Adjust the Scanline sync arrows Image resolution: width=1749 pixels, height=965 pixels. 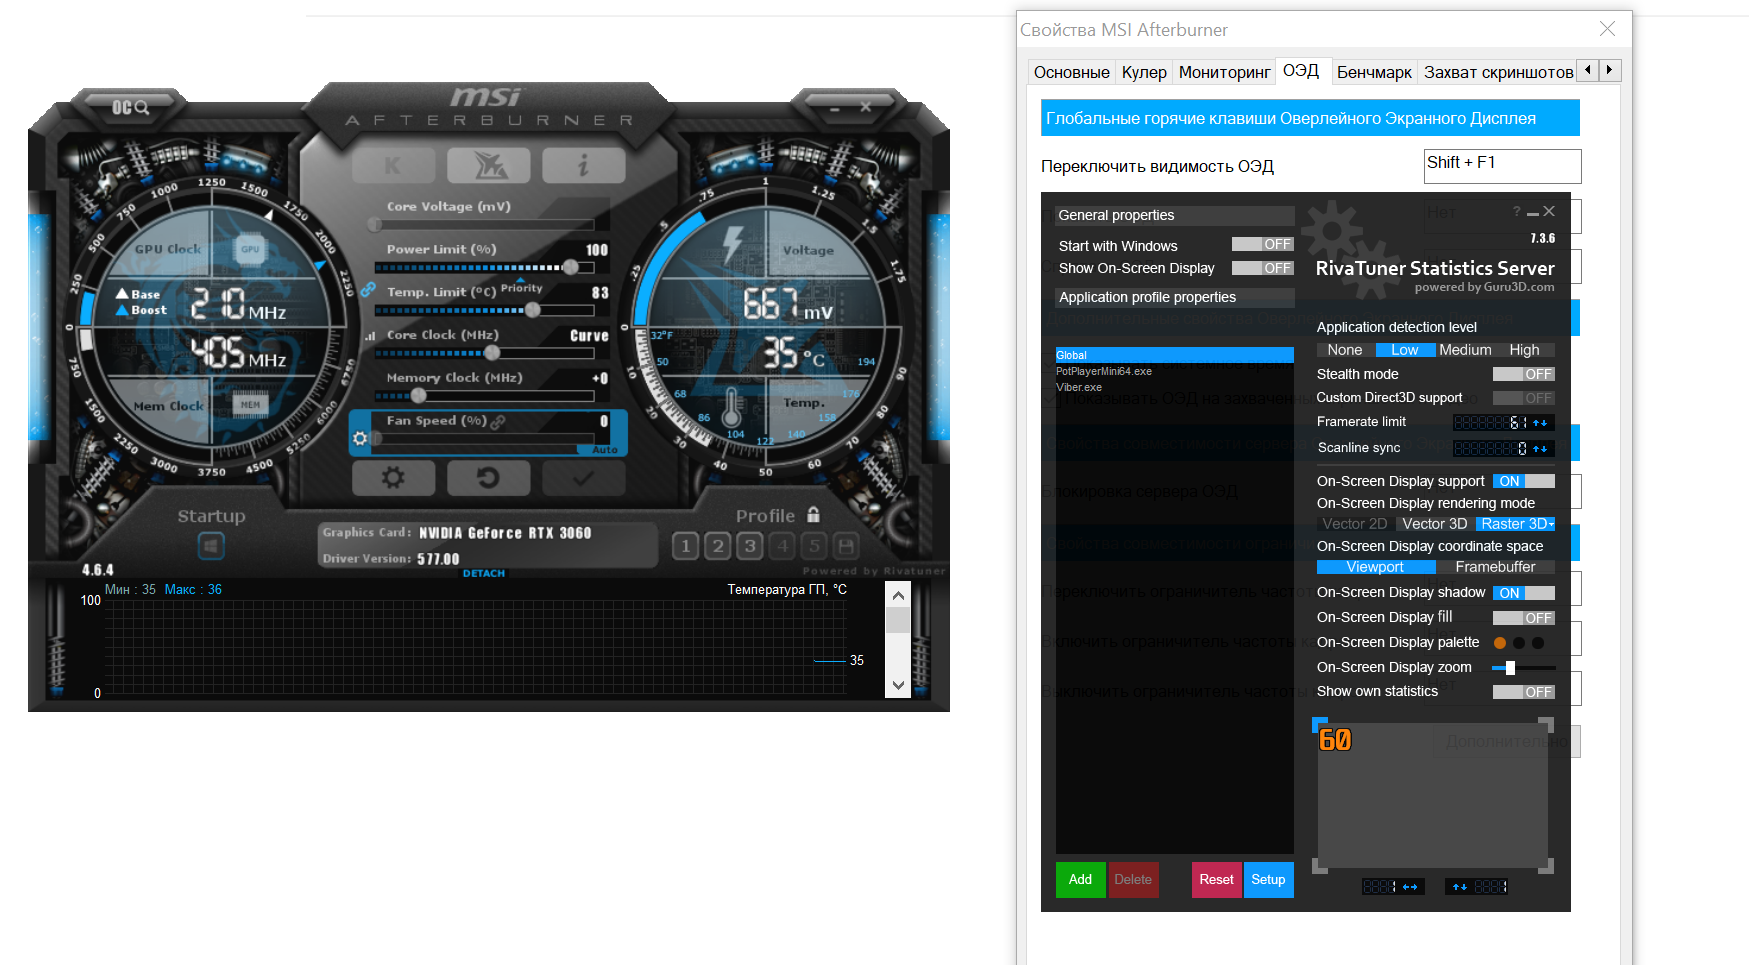pos(1540,449)
